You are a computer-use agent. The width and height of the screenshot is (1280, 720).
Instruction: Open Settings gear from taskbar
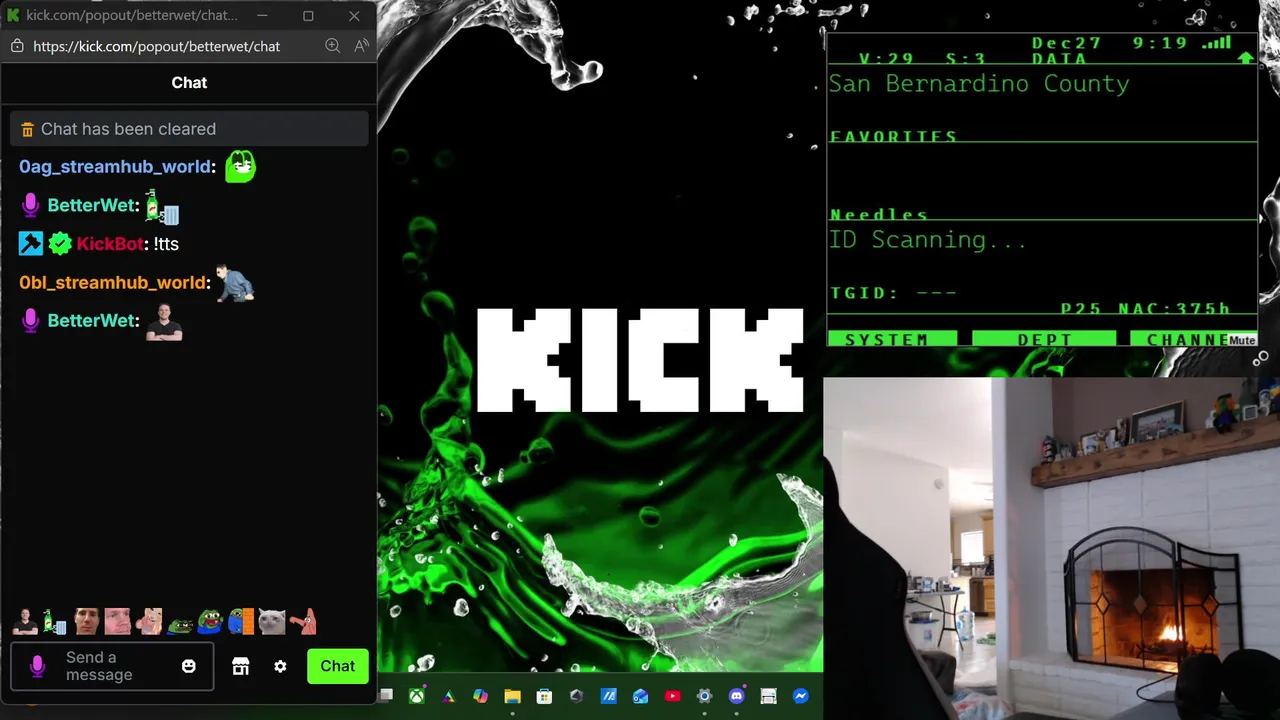point(704,696)
